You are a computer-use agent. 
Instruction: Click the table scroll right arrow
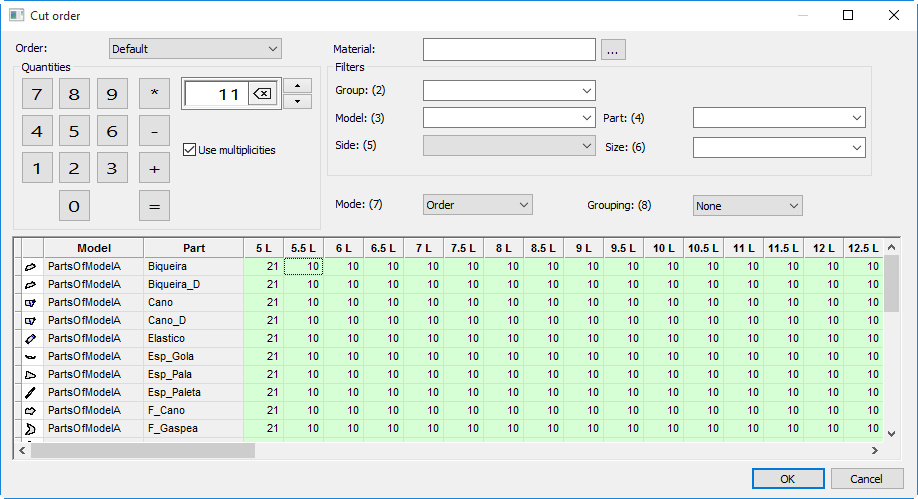(x=875, y=450)
